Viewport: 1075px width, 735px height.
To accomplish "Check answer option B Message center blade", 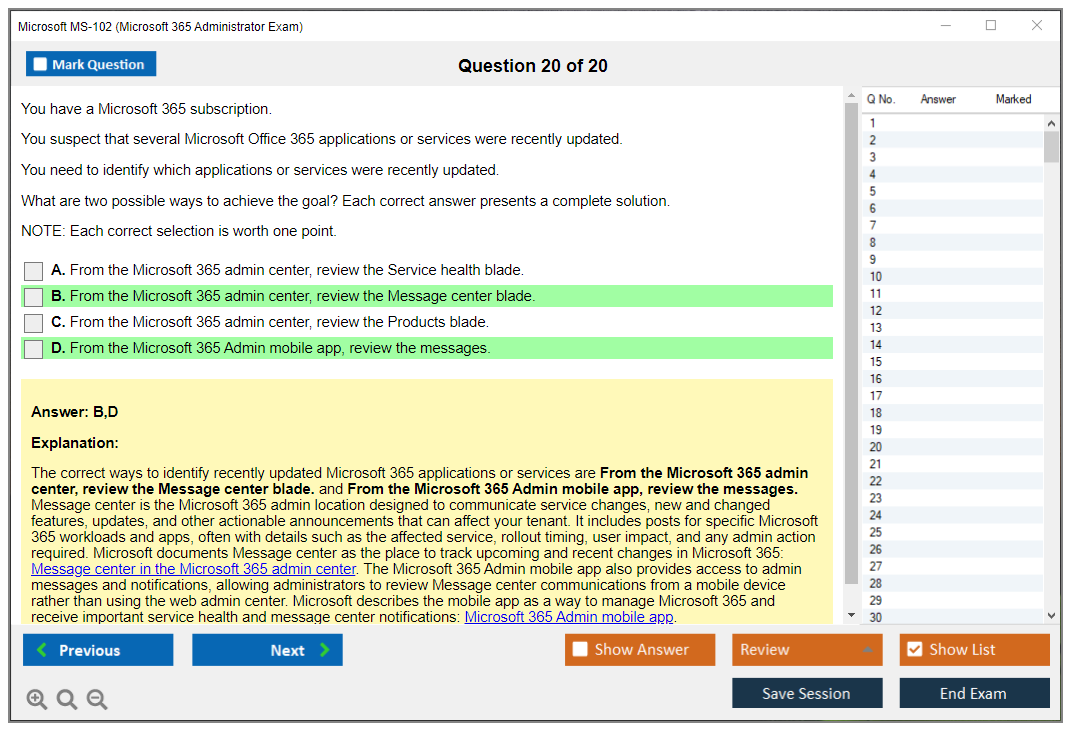I will (x=34, y=297).
